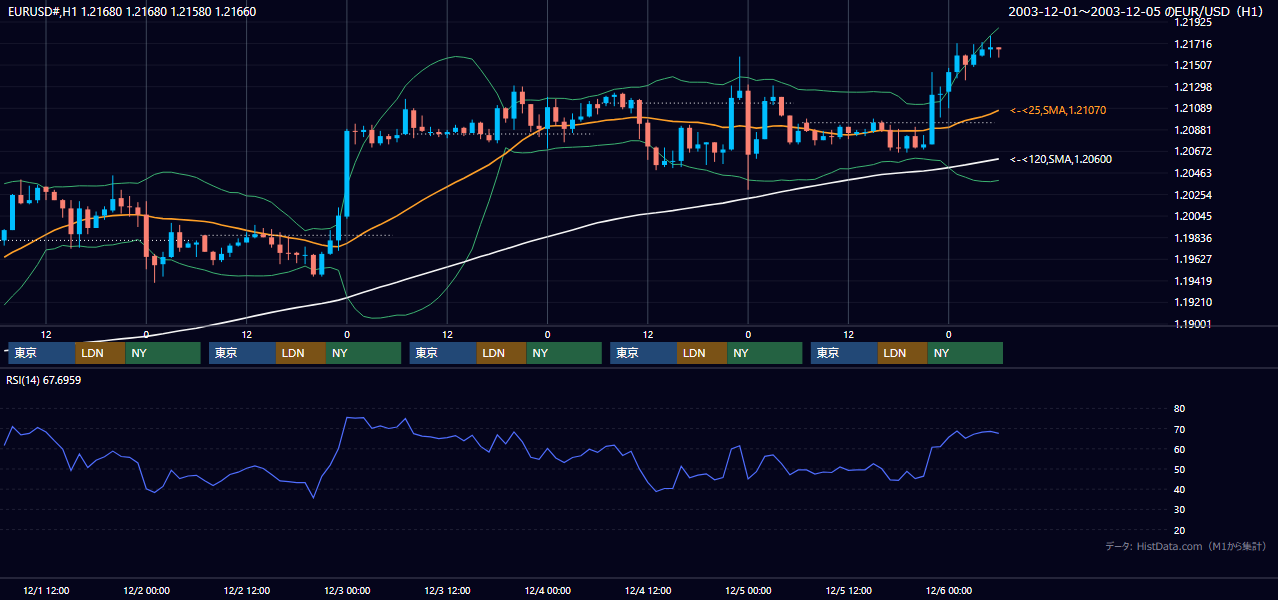The width and height of the screenshot is (1278, 600).
Task: Select the 12/1 12:00 time axis label
Action: pos(46,591)
